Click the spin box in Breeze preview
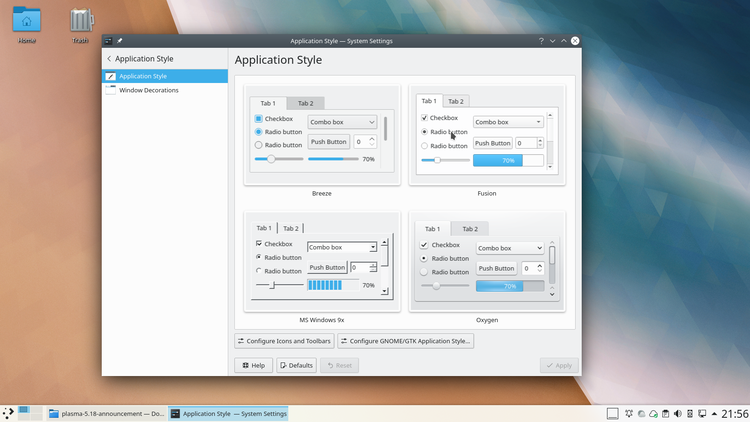The image size is (750, 422). coord(365,142)
